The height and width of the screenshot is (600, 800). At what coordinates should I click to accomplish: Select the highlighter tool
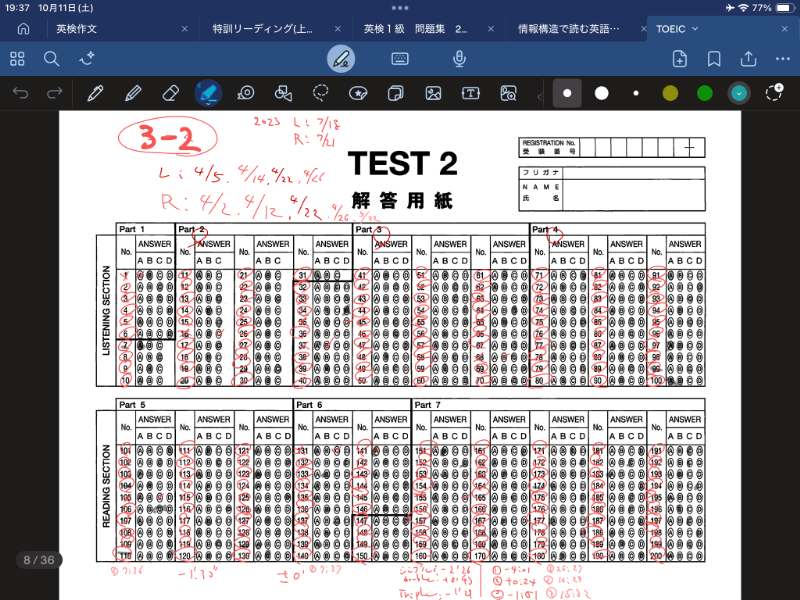tap(208, 93)
